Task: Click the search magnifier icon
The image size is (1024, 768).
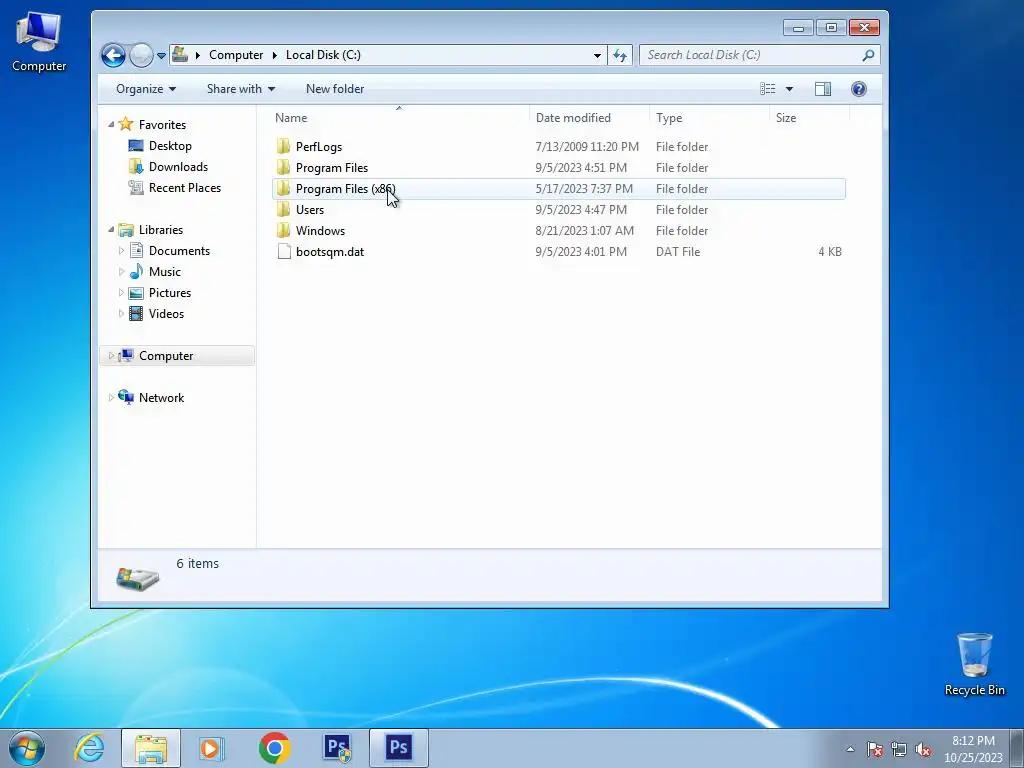Action: pos(868,56)
